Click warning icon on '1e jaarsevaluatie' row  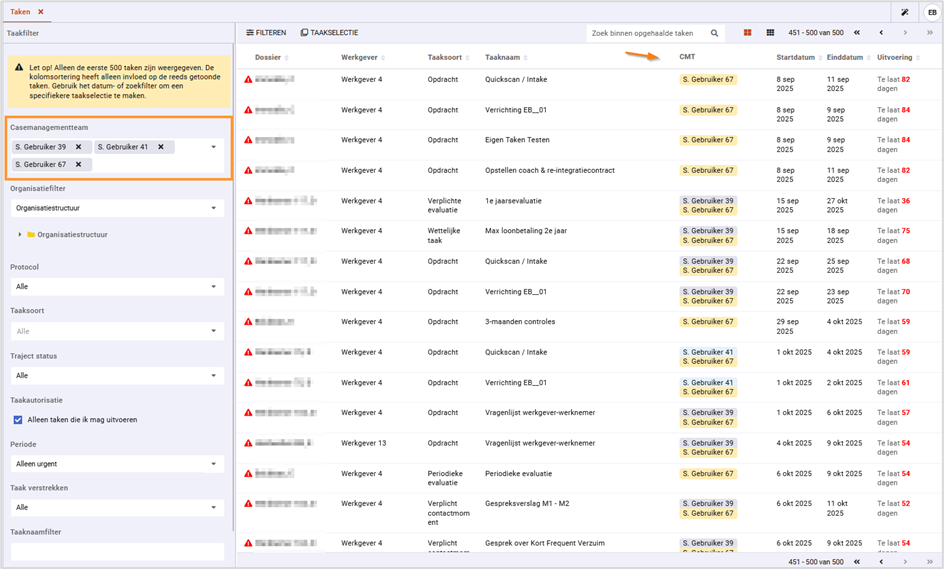tap(248, 201)
